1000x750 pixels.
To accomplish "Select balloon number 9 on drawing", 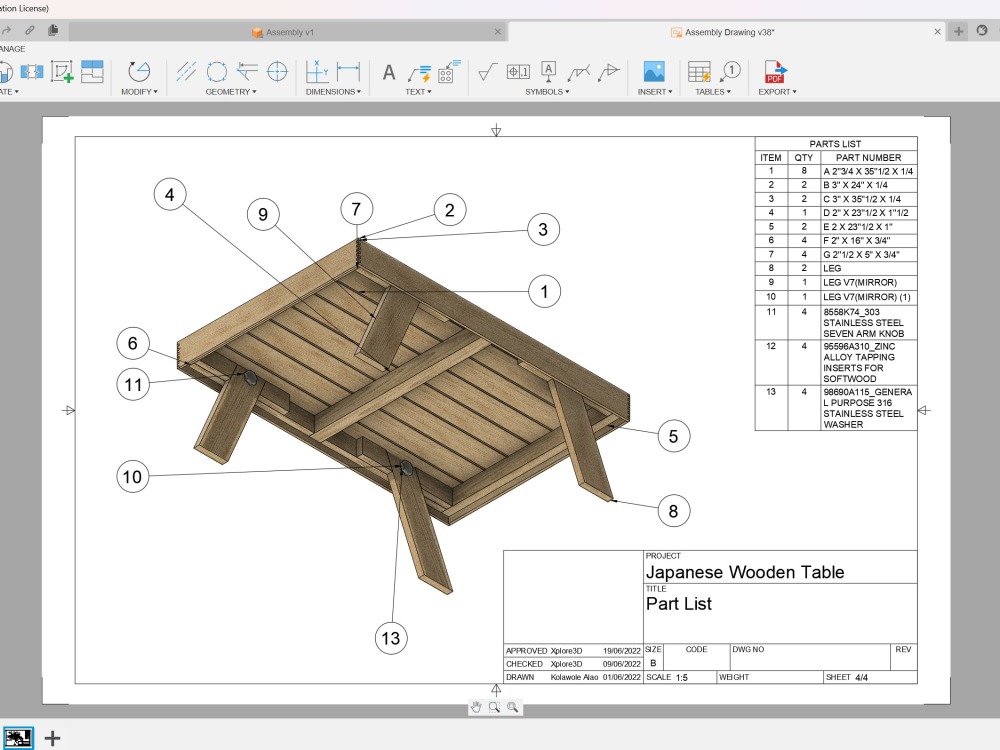I will coord(263,214).
